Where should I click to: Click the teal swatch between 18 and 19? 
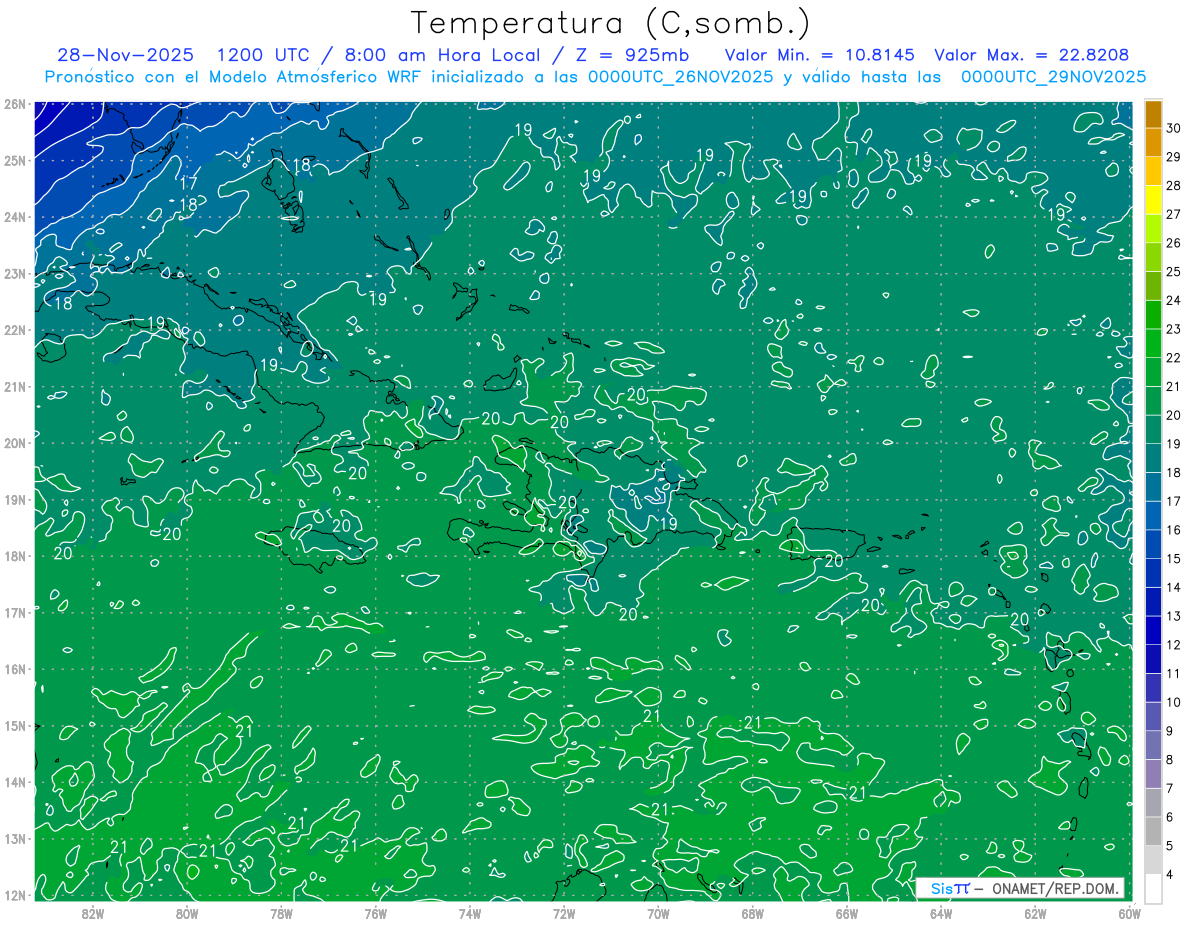(x=1153, y=458)
